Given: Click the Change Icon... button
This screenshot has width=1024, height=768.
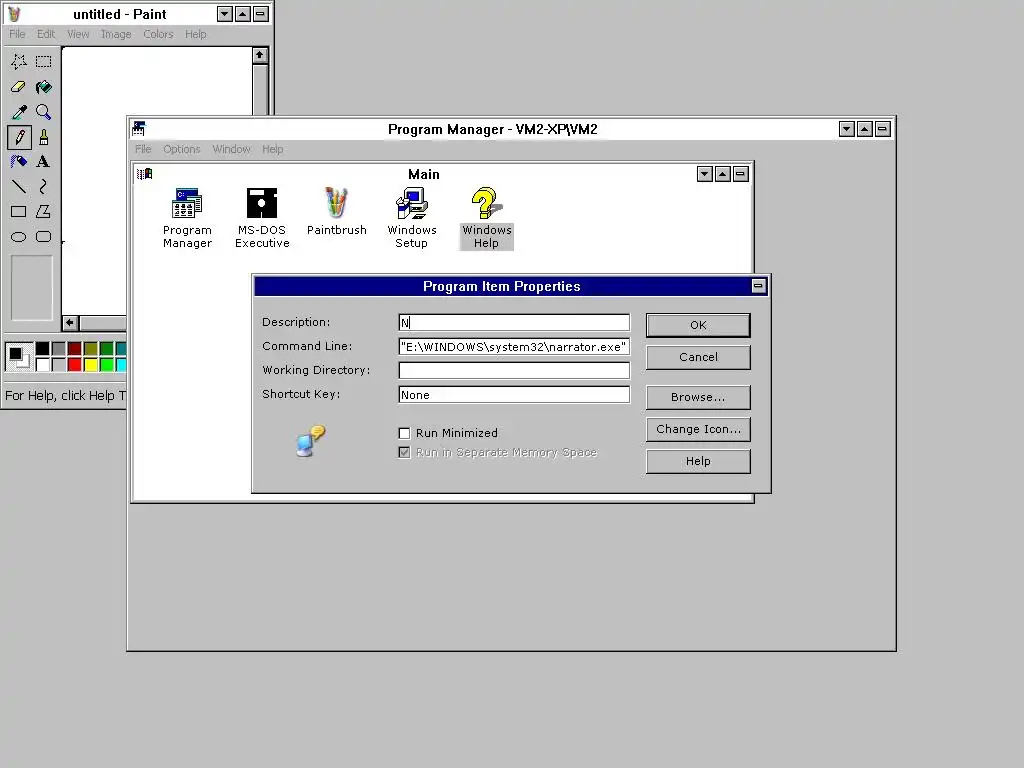Looking at the screenshot, I should 698,429.
